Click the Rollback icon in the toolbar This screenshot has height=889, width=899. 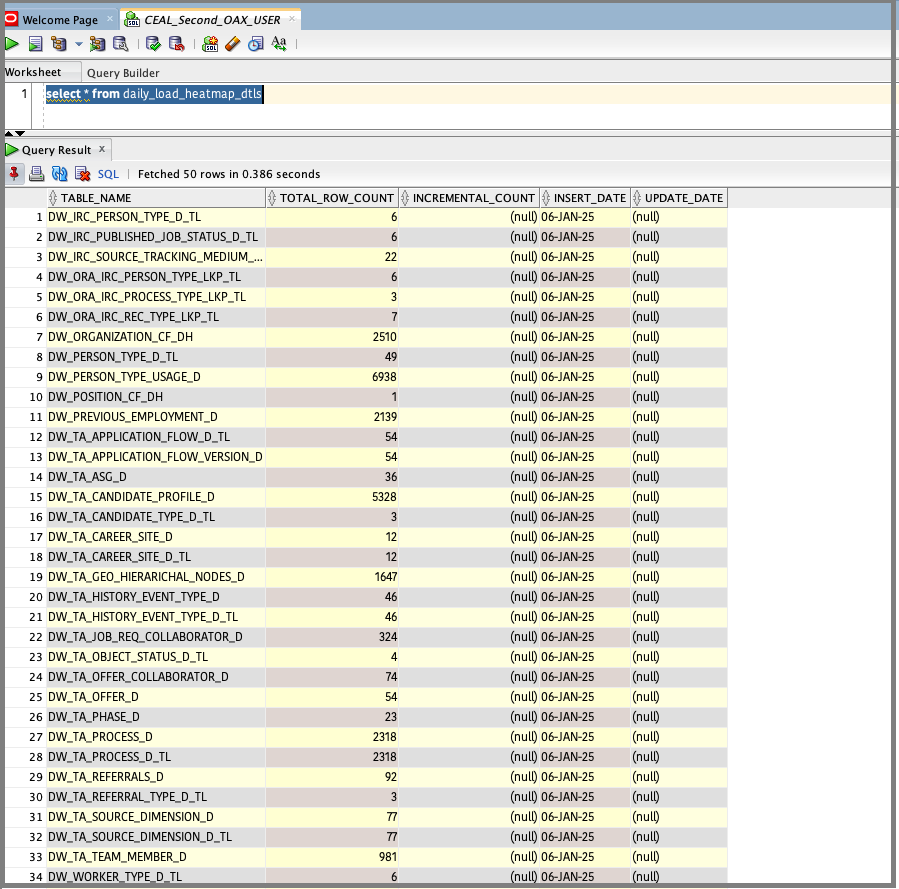tap(176, 44)
